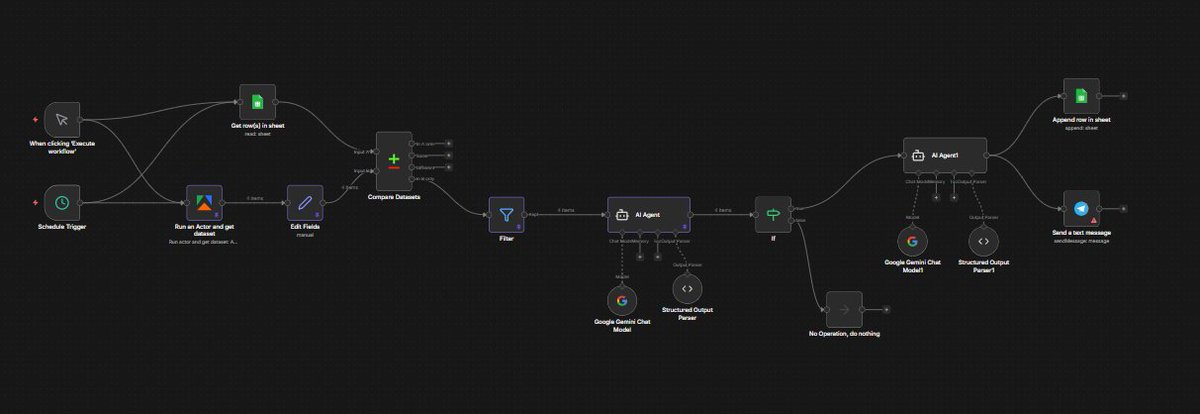Select the manual 'Execute workflow' trigger node
Image resolution: width=1200 pixels, height=414 pixels.
coord(62,119)
